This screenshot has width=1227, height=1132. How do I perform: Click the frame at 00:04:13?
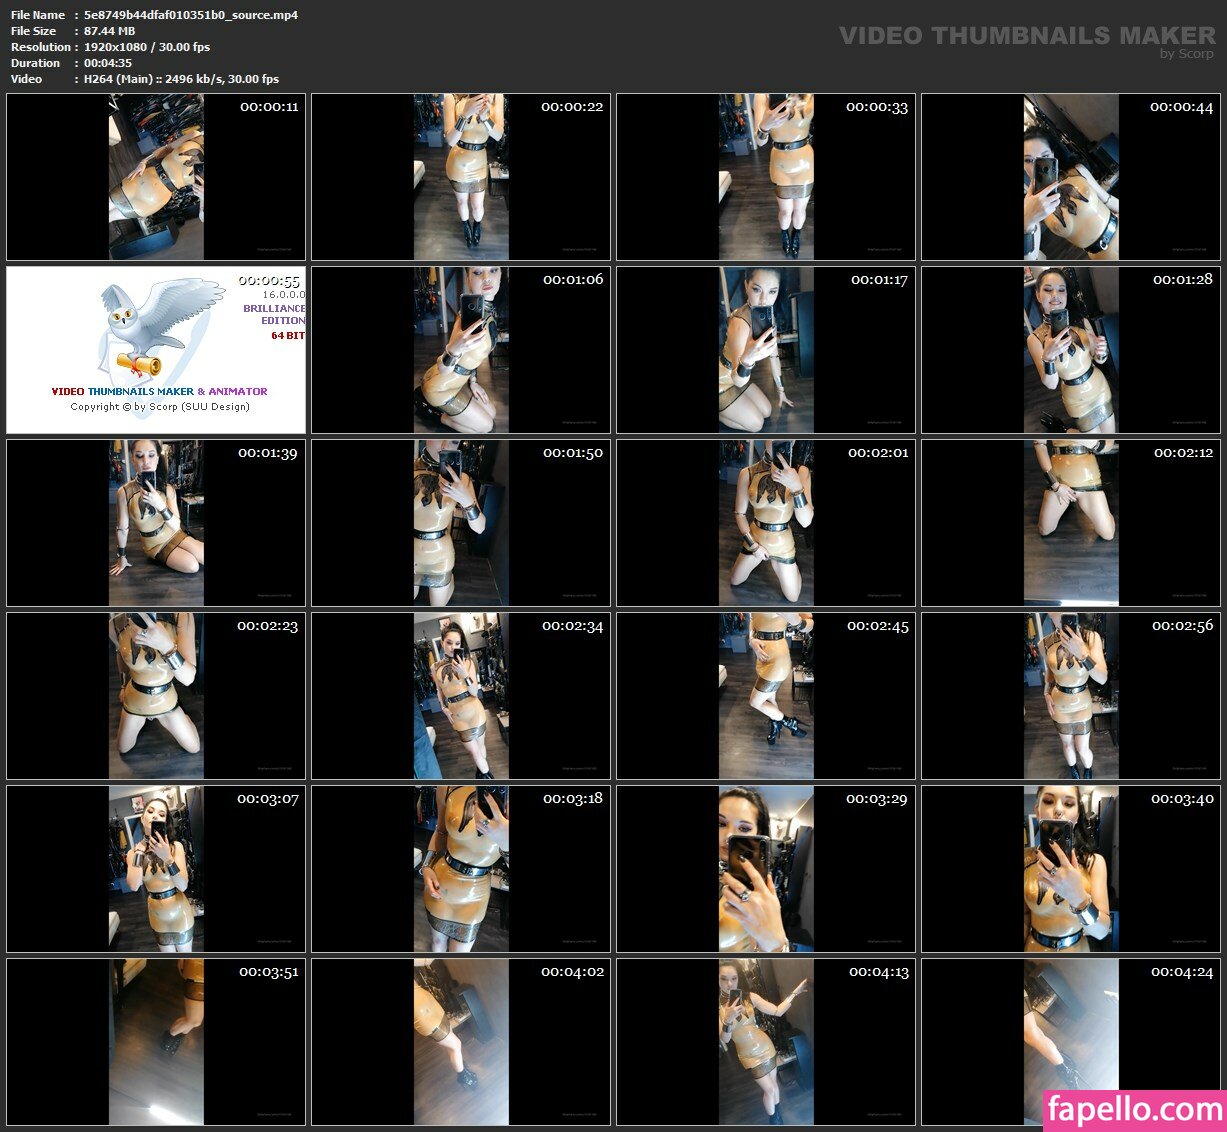point(766,1042)
